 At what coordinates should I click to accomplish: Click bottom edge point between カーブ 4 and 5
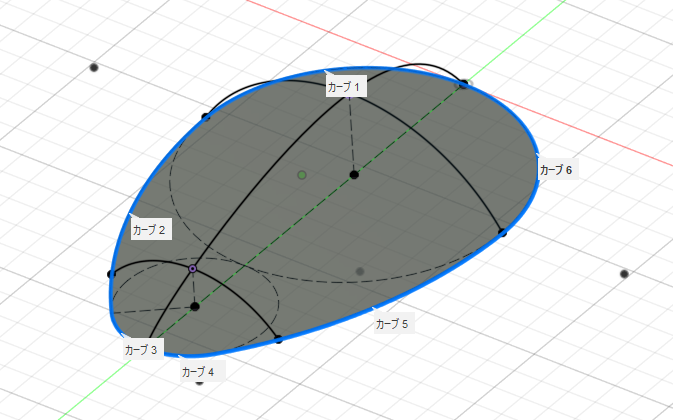(x=278, y=340)
